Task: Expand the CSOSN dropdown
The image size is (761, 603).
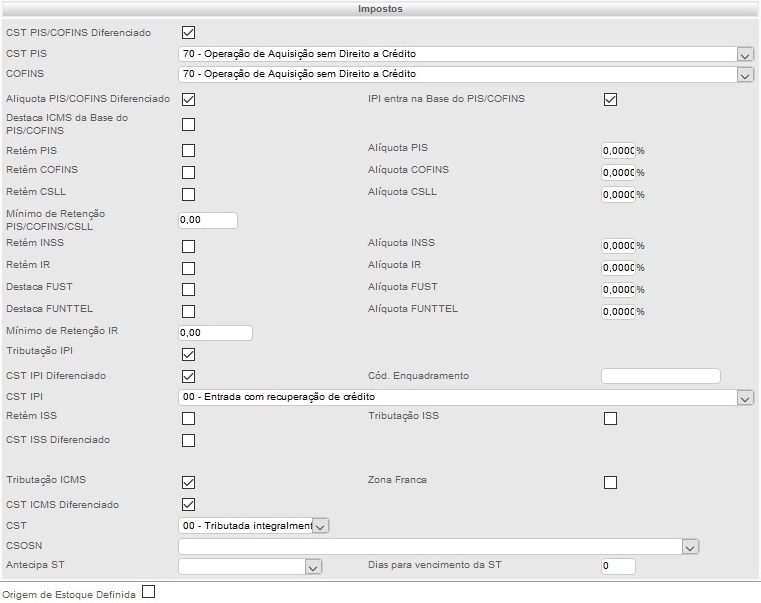Action: [438, 547]
